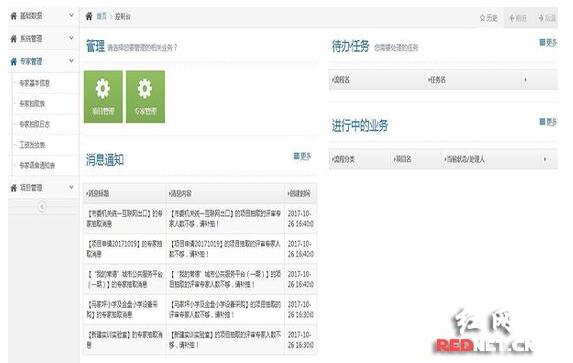The width and height of the screenshot is (573, 363).
Task: Click the 首页 breadcrumb link
Action: (x=101, y=16)
